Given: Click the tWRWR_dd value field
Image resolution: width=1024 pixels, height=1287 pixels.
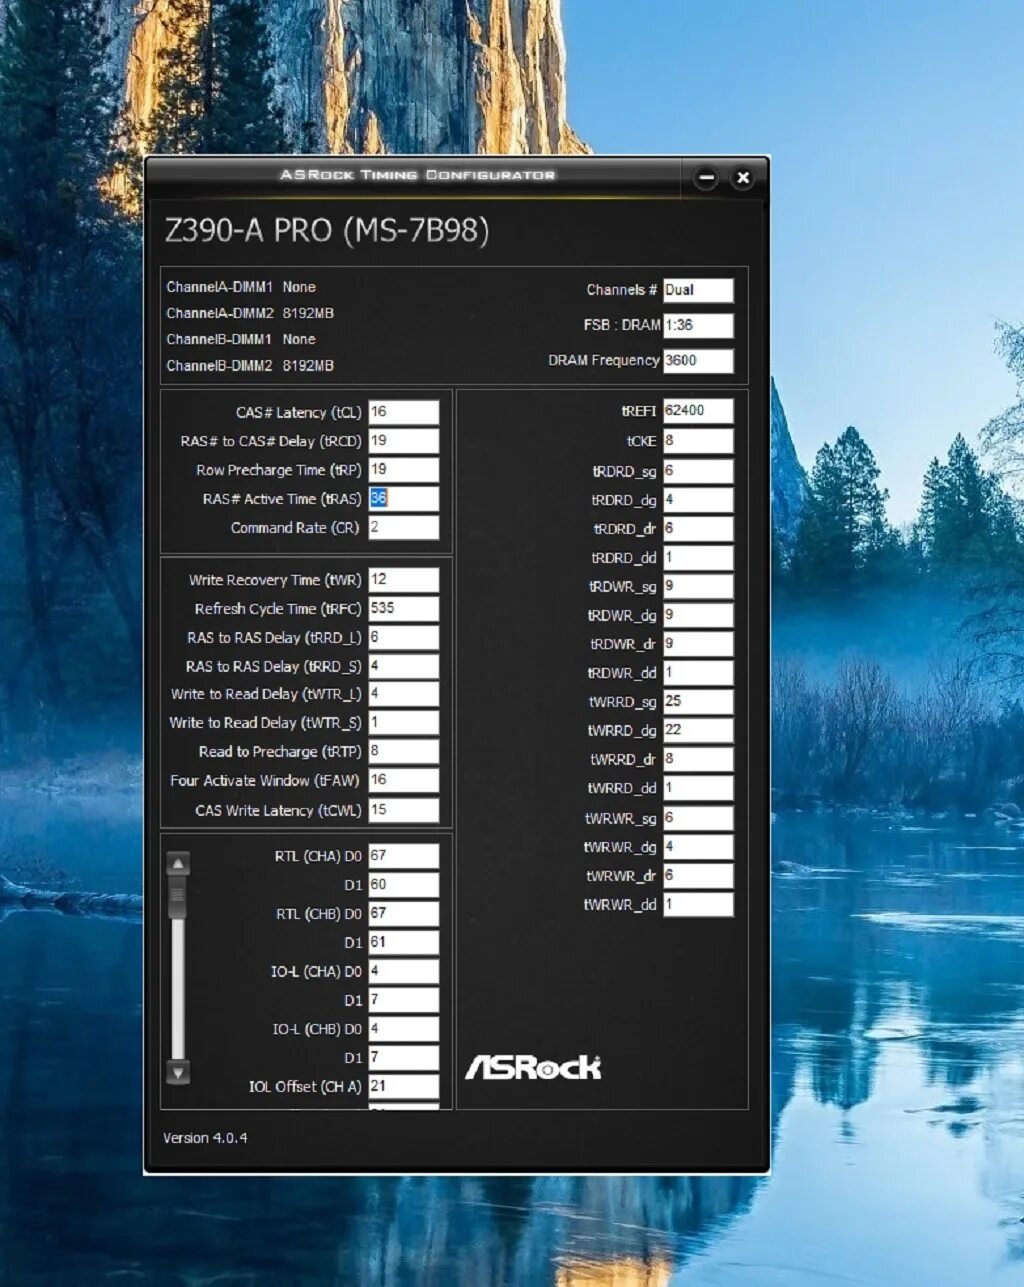Looking at the screenshot, I should click(x=698, y=905).
